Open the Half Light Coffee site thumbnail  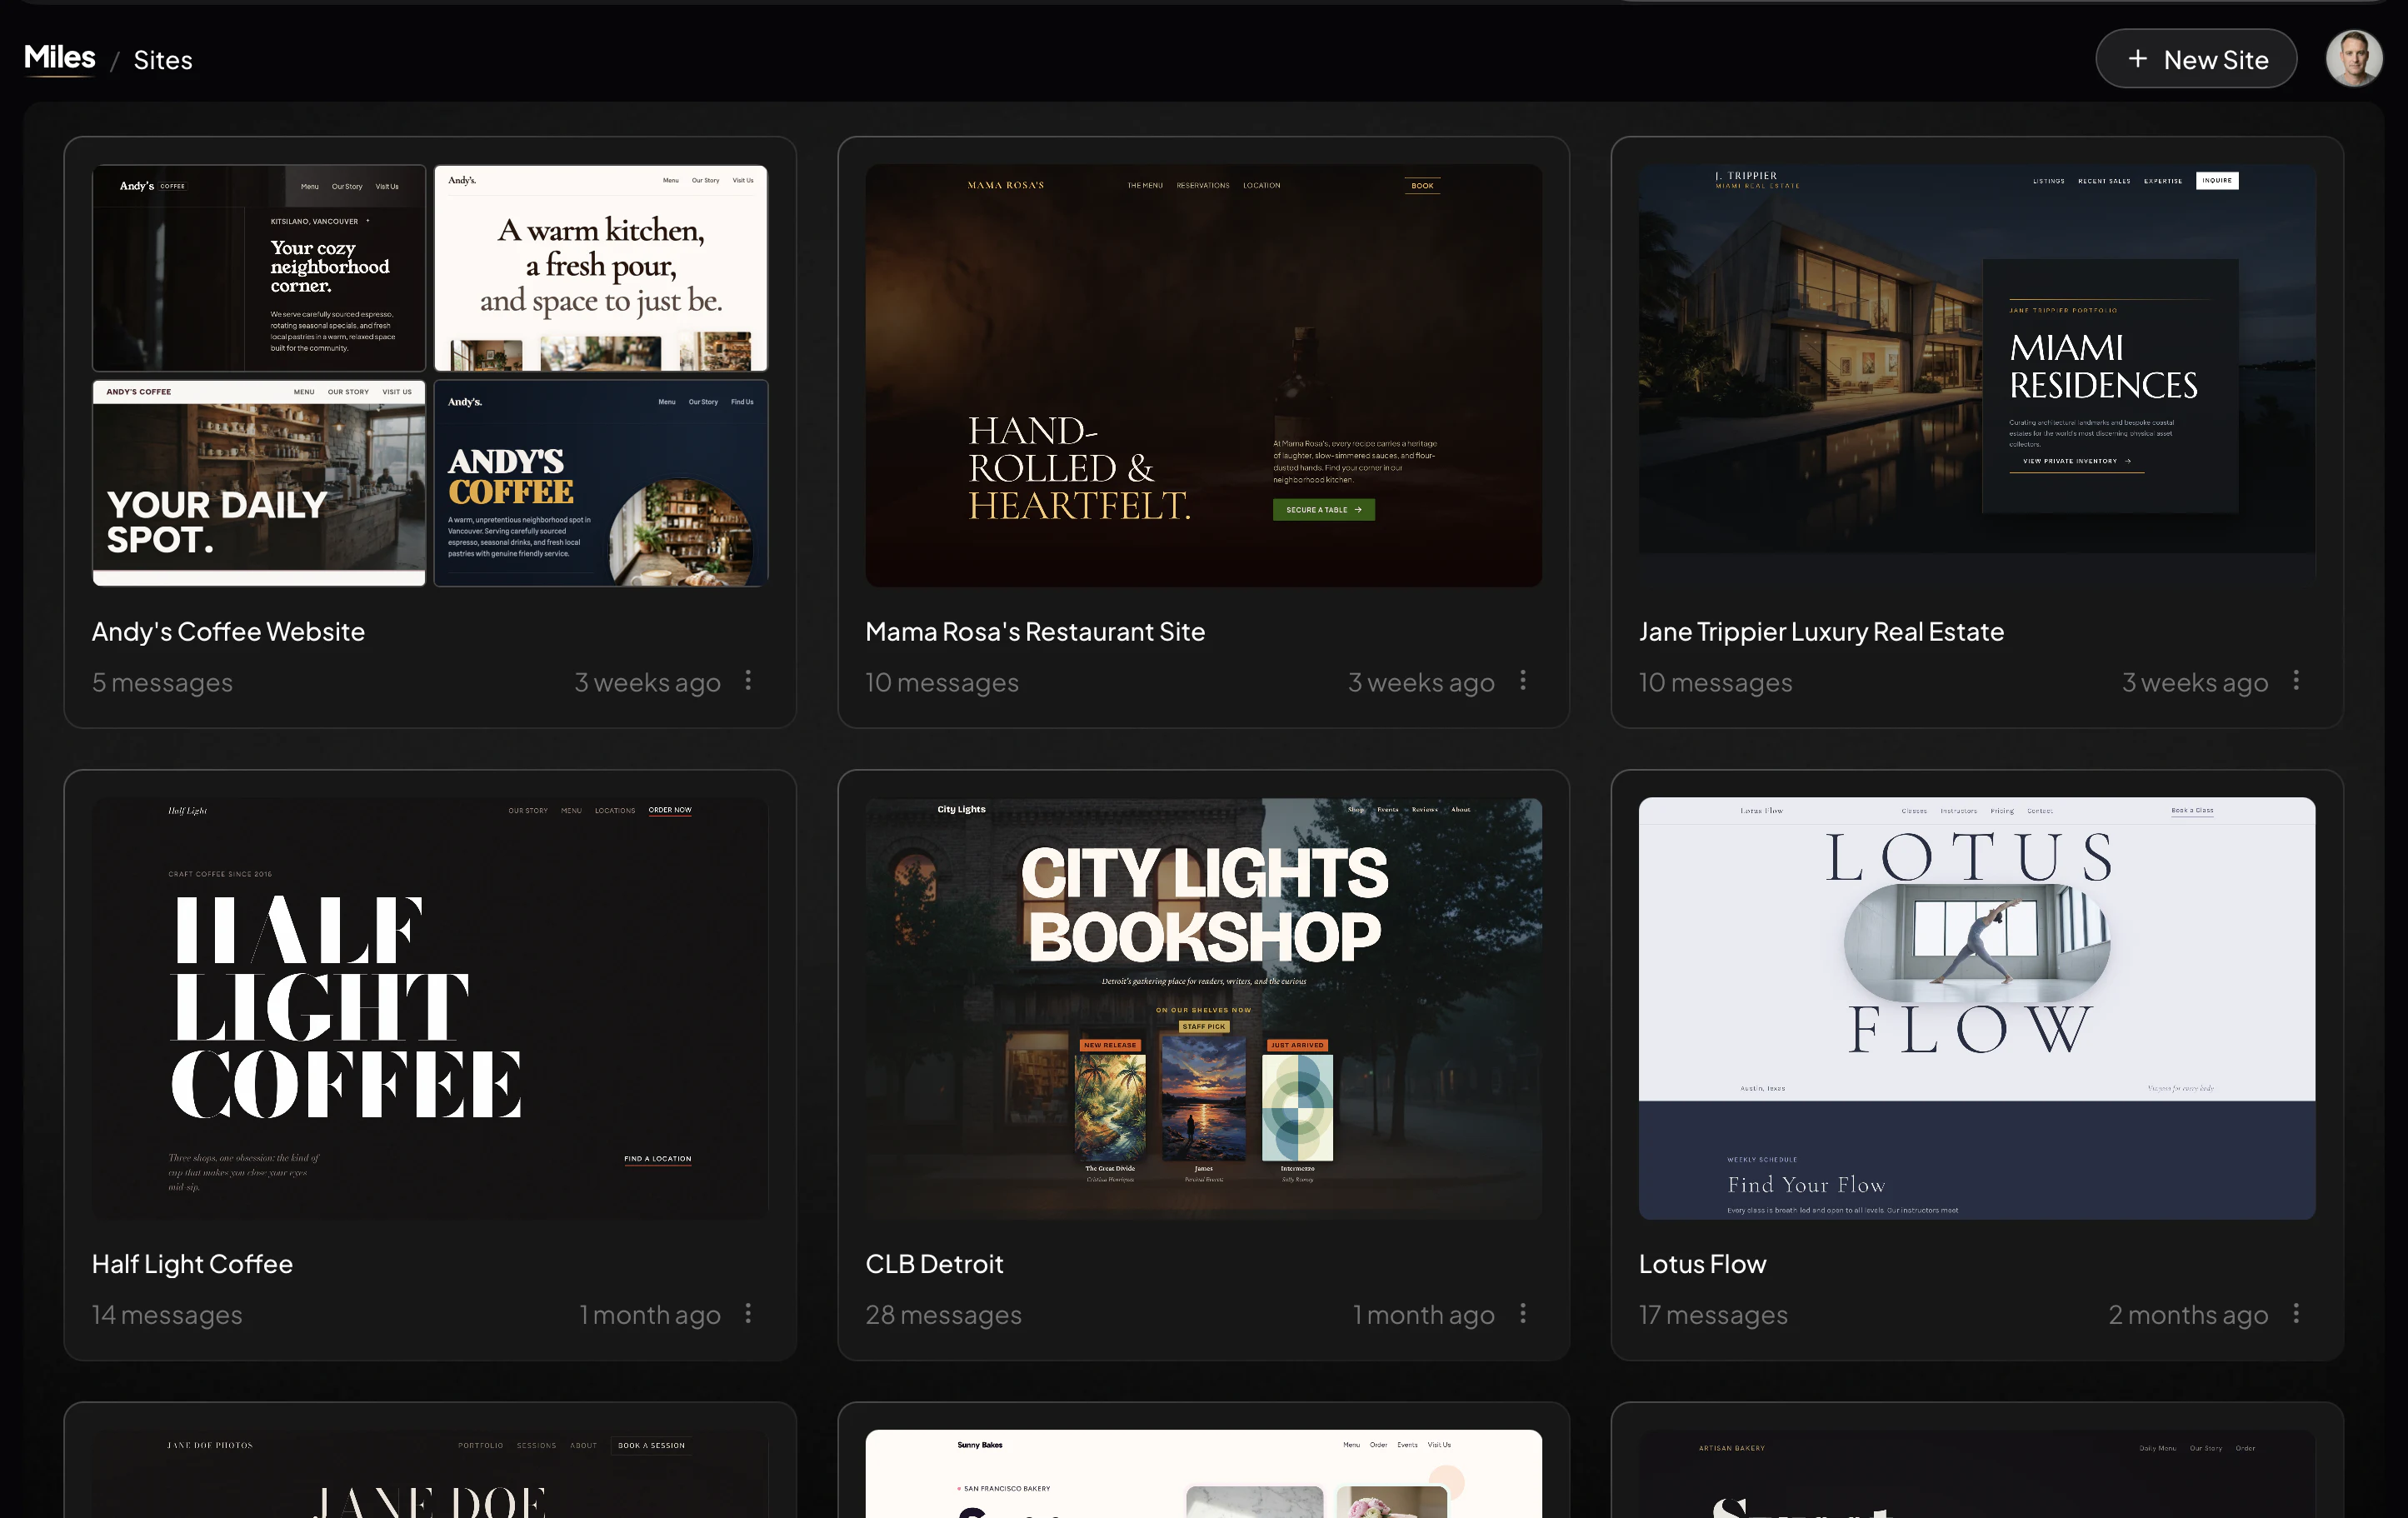(430, 1008)
